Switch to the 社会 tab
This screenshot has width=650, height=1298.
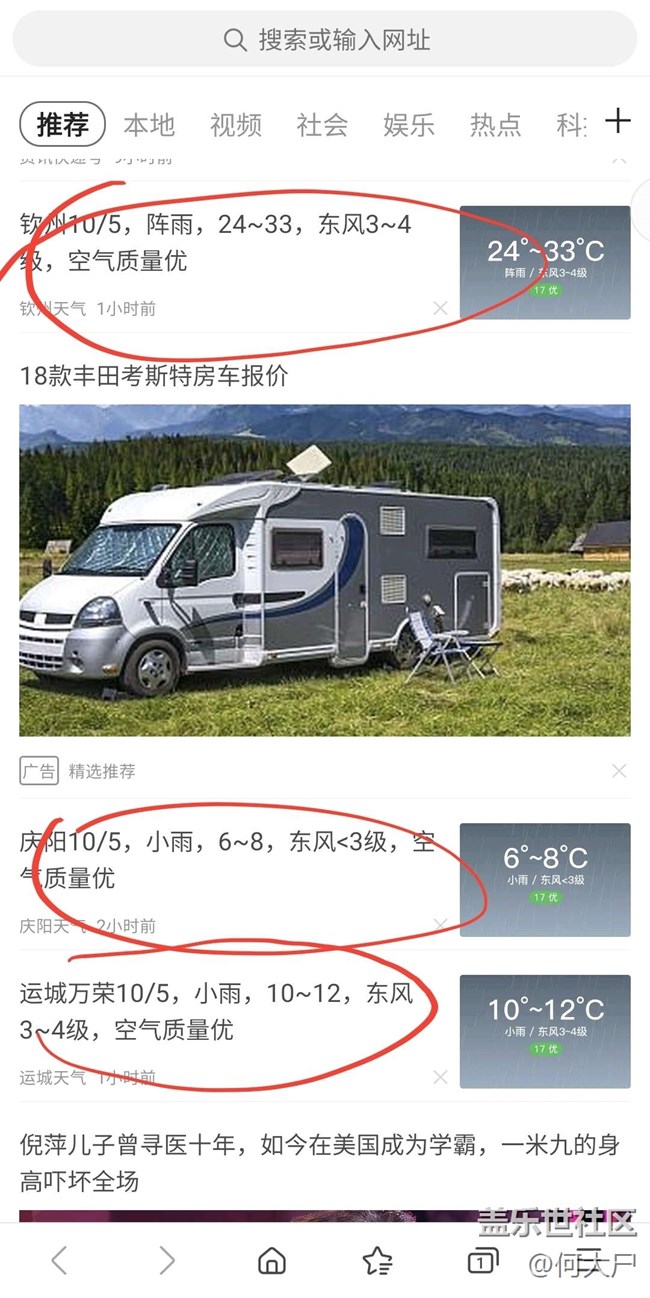[322, 124]
